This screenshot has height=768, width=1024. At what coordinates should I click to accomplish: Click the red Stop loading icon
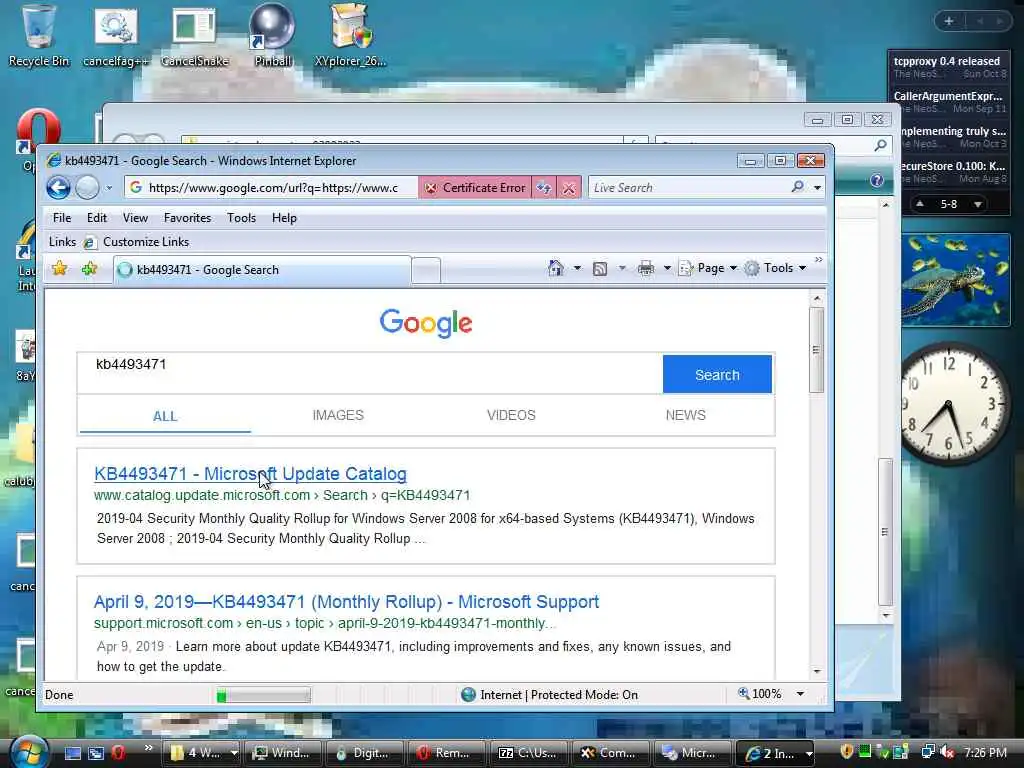[569, 188]
